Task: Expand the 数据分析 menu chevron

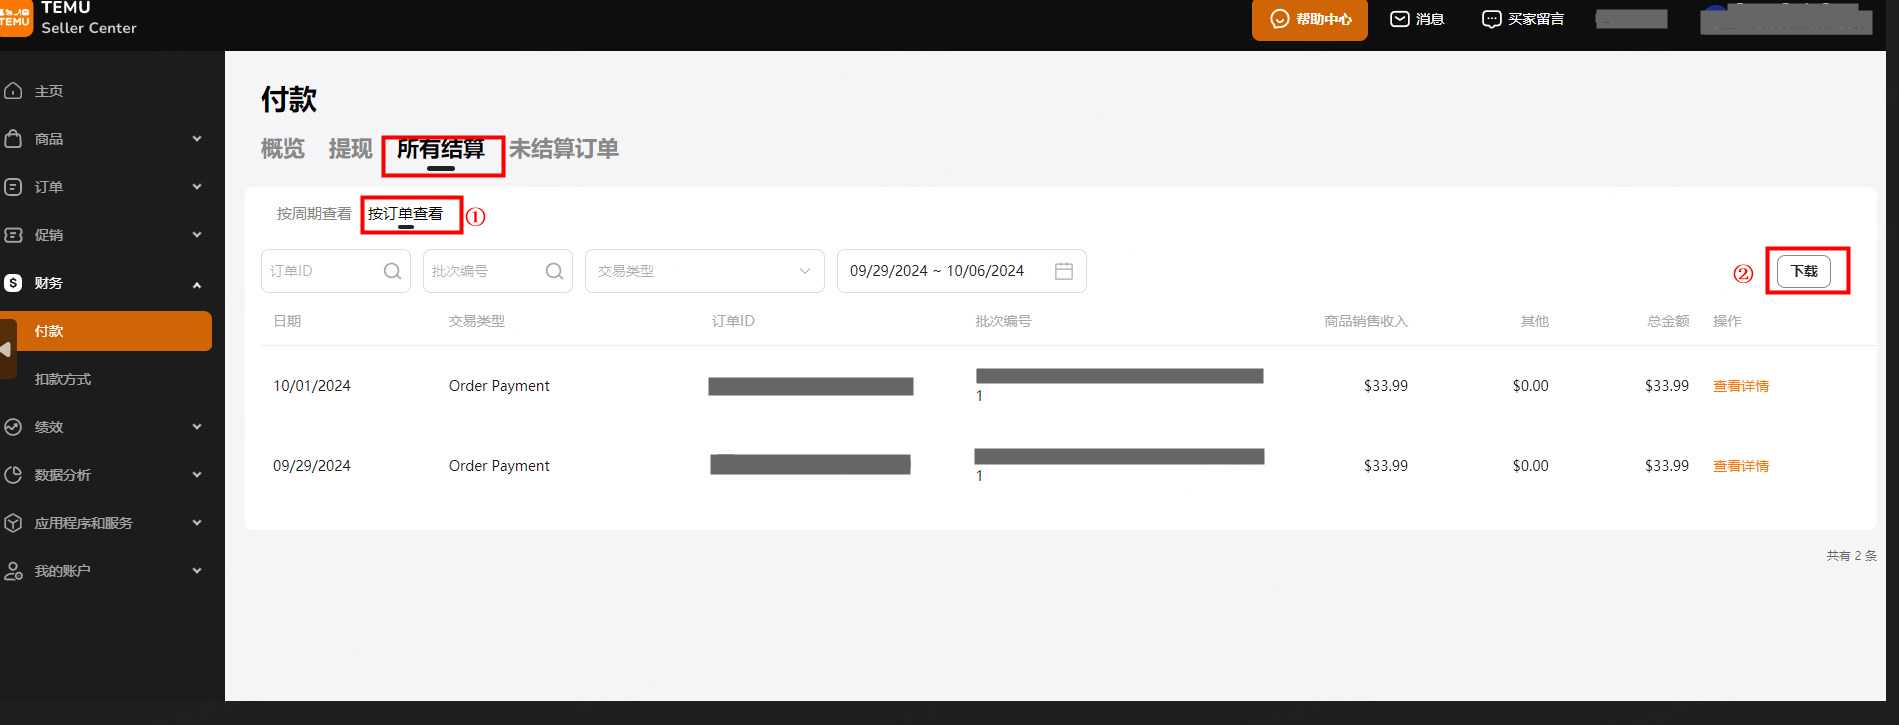Action: [x=197, y=475]
